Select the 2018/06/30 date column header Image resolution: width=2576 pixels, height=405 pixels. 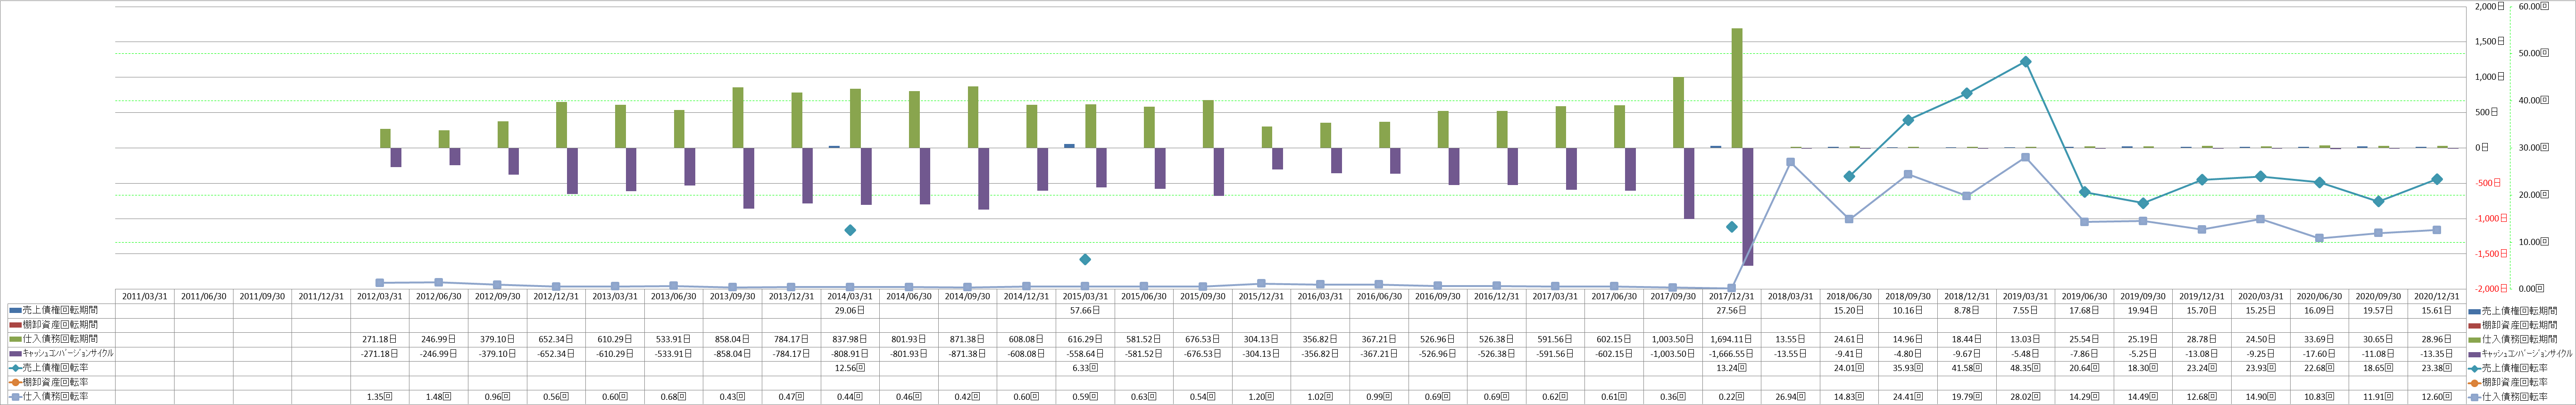(1849, 297)
